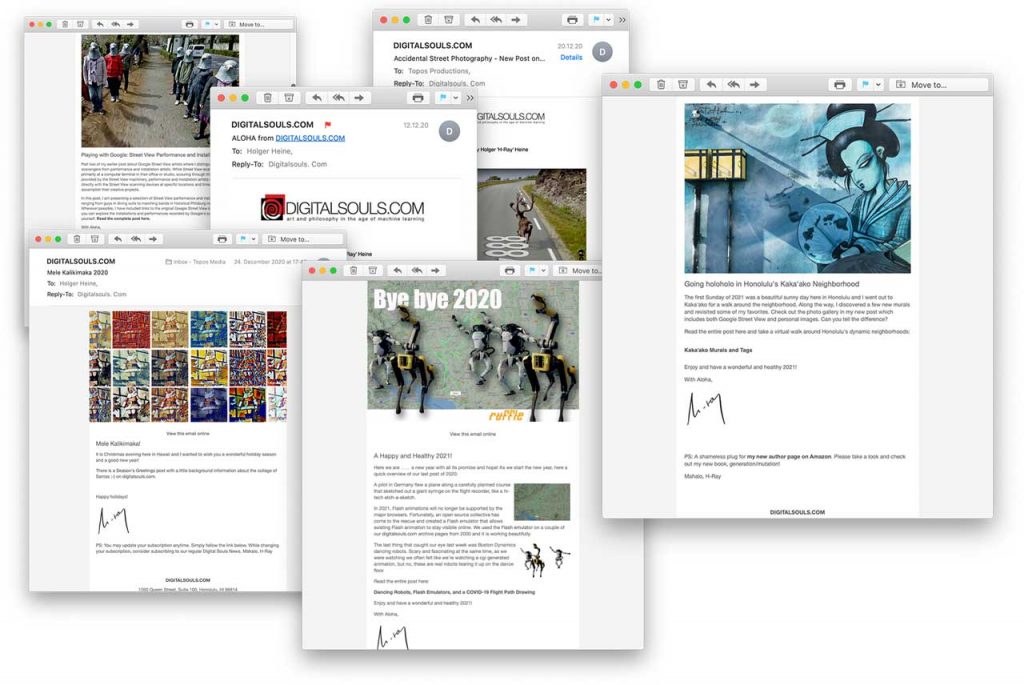
Task: Open Kaka'ako Murals and Tags link
Action: tap(718, 350)
